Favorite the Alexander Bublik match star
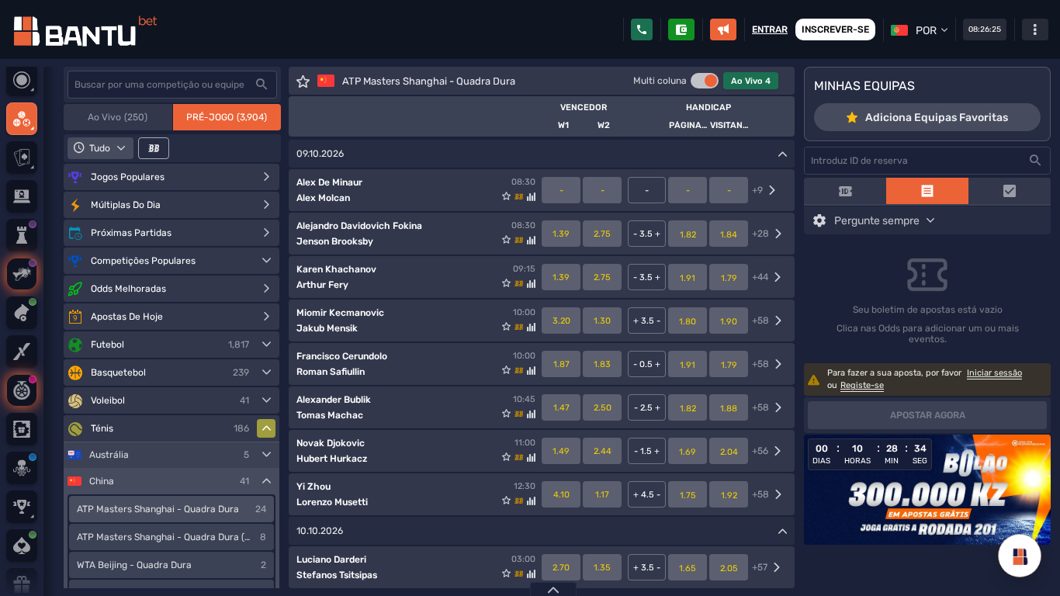The height and width of the screenshot is (596, 1060). point(506,414)
